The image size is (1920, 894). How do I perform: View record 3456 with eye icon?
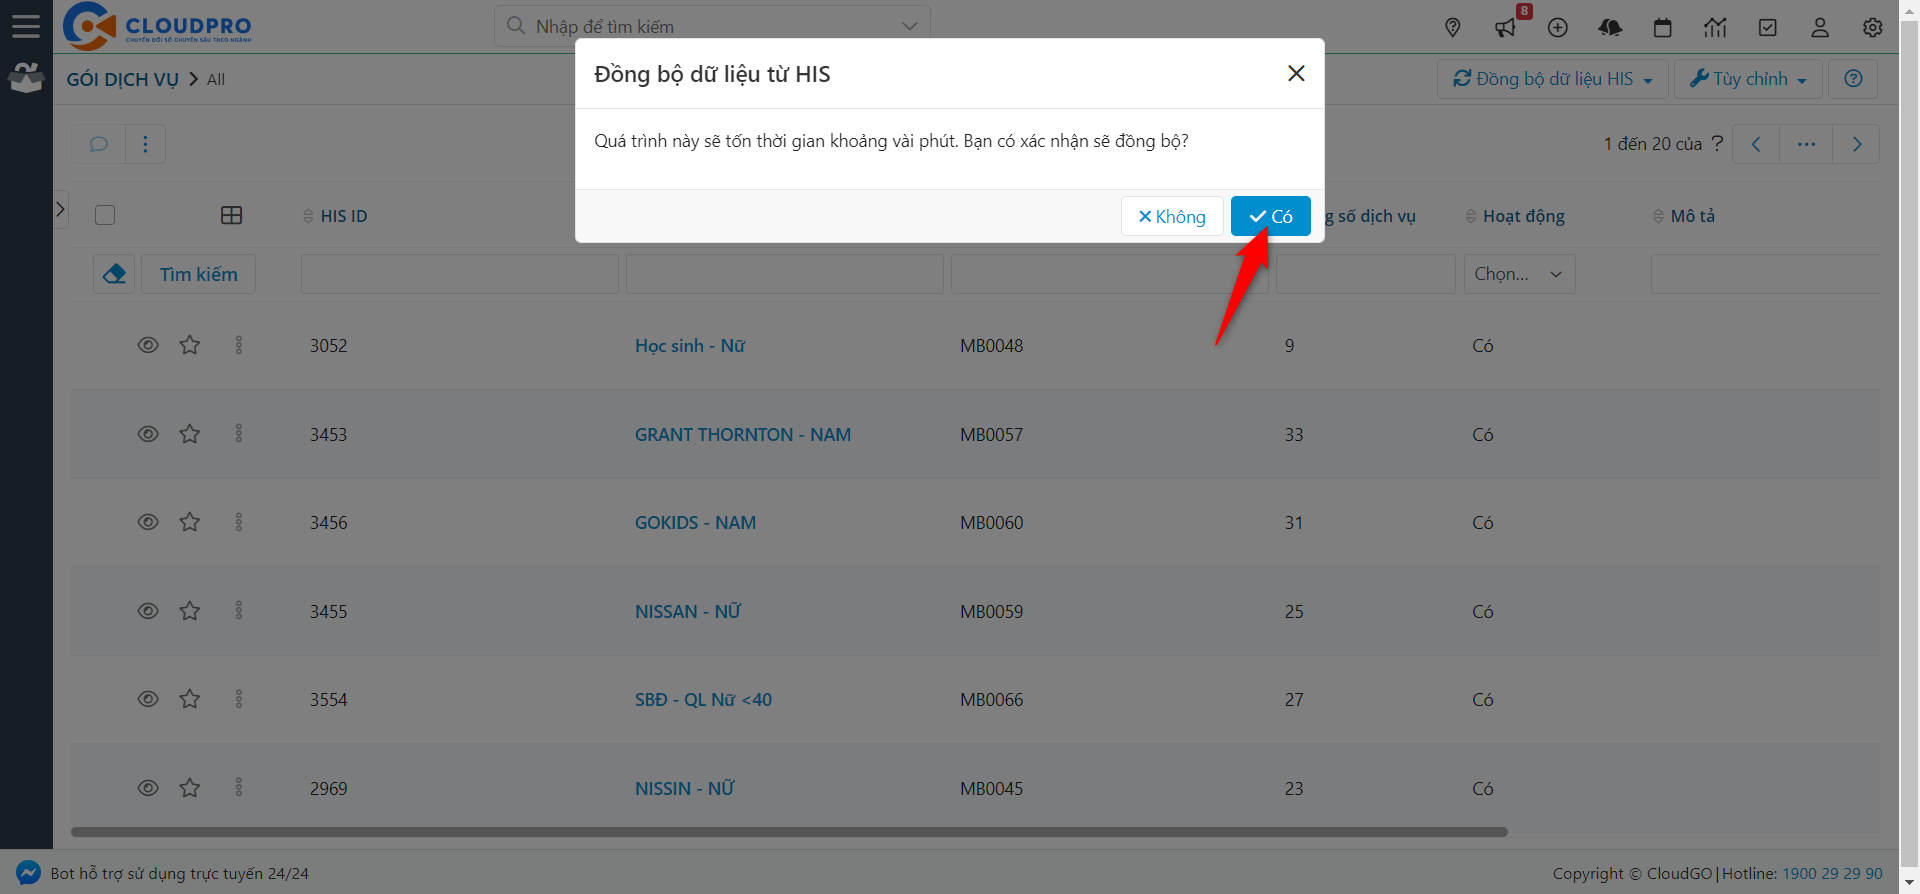(148, 522)
